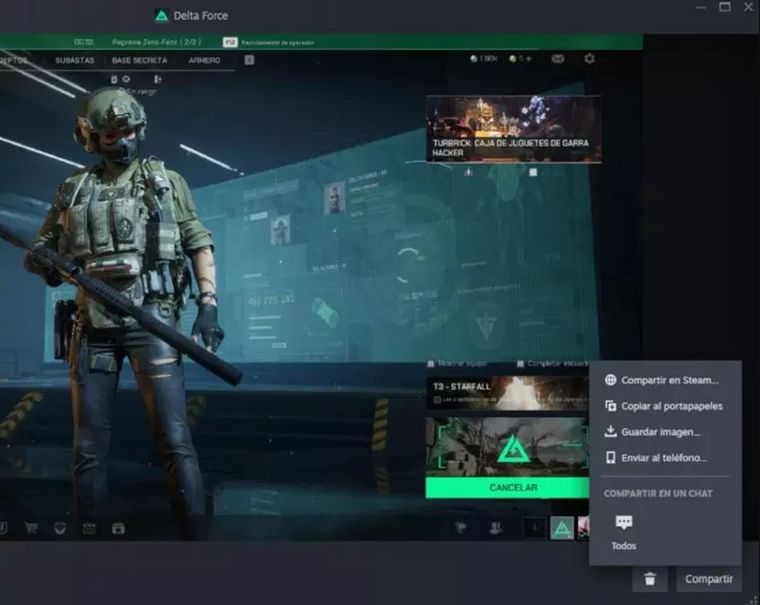Screen dimensions: 760x605
Task: Click the map preview with green triangle
Action: (x=507, y=446)
